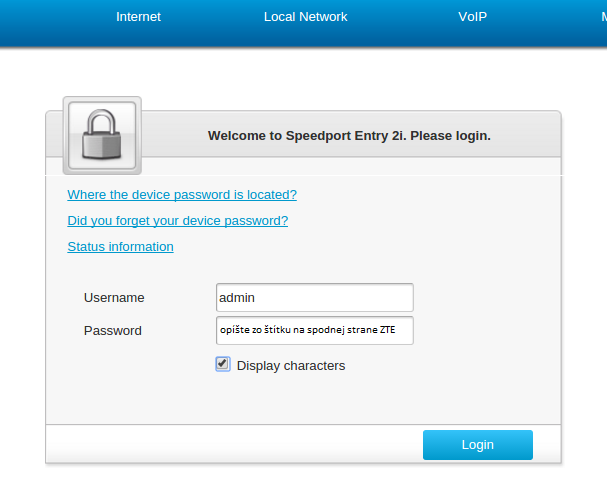607x498 pixels.
Task: Open the Internet menu tab
Action: pyautogui.click(x=138, y=17)
